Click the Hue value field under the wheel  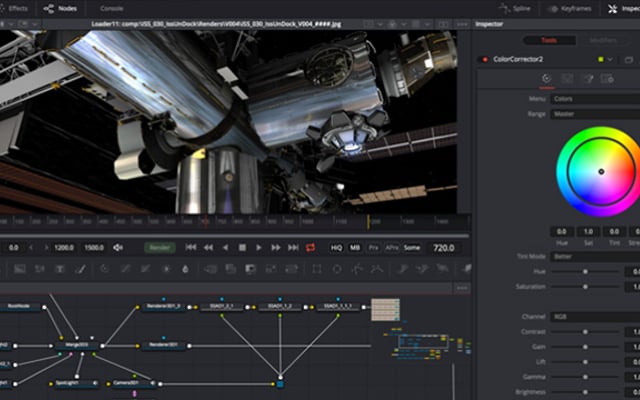[x=562, y=232]
